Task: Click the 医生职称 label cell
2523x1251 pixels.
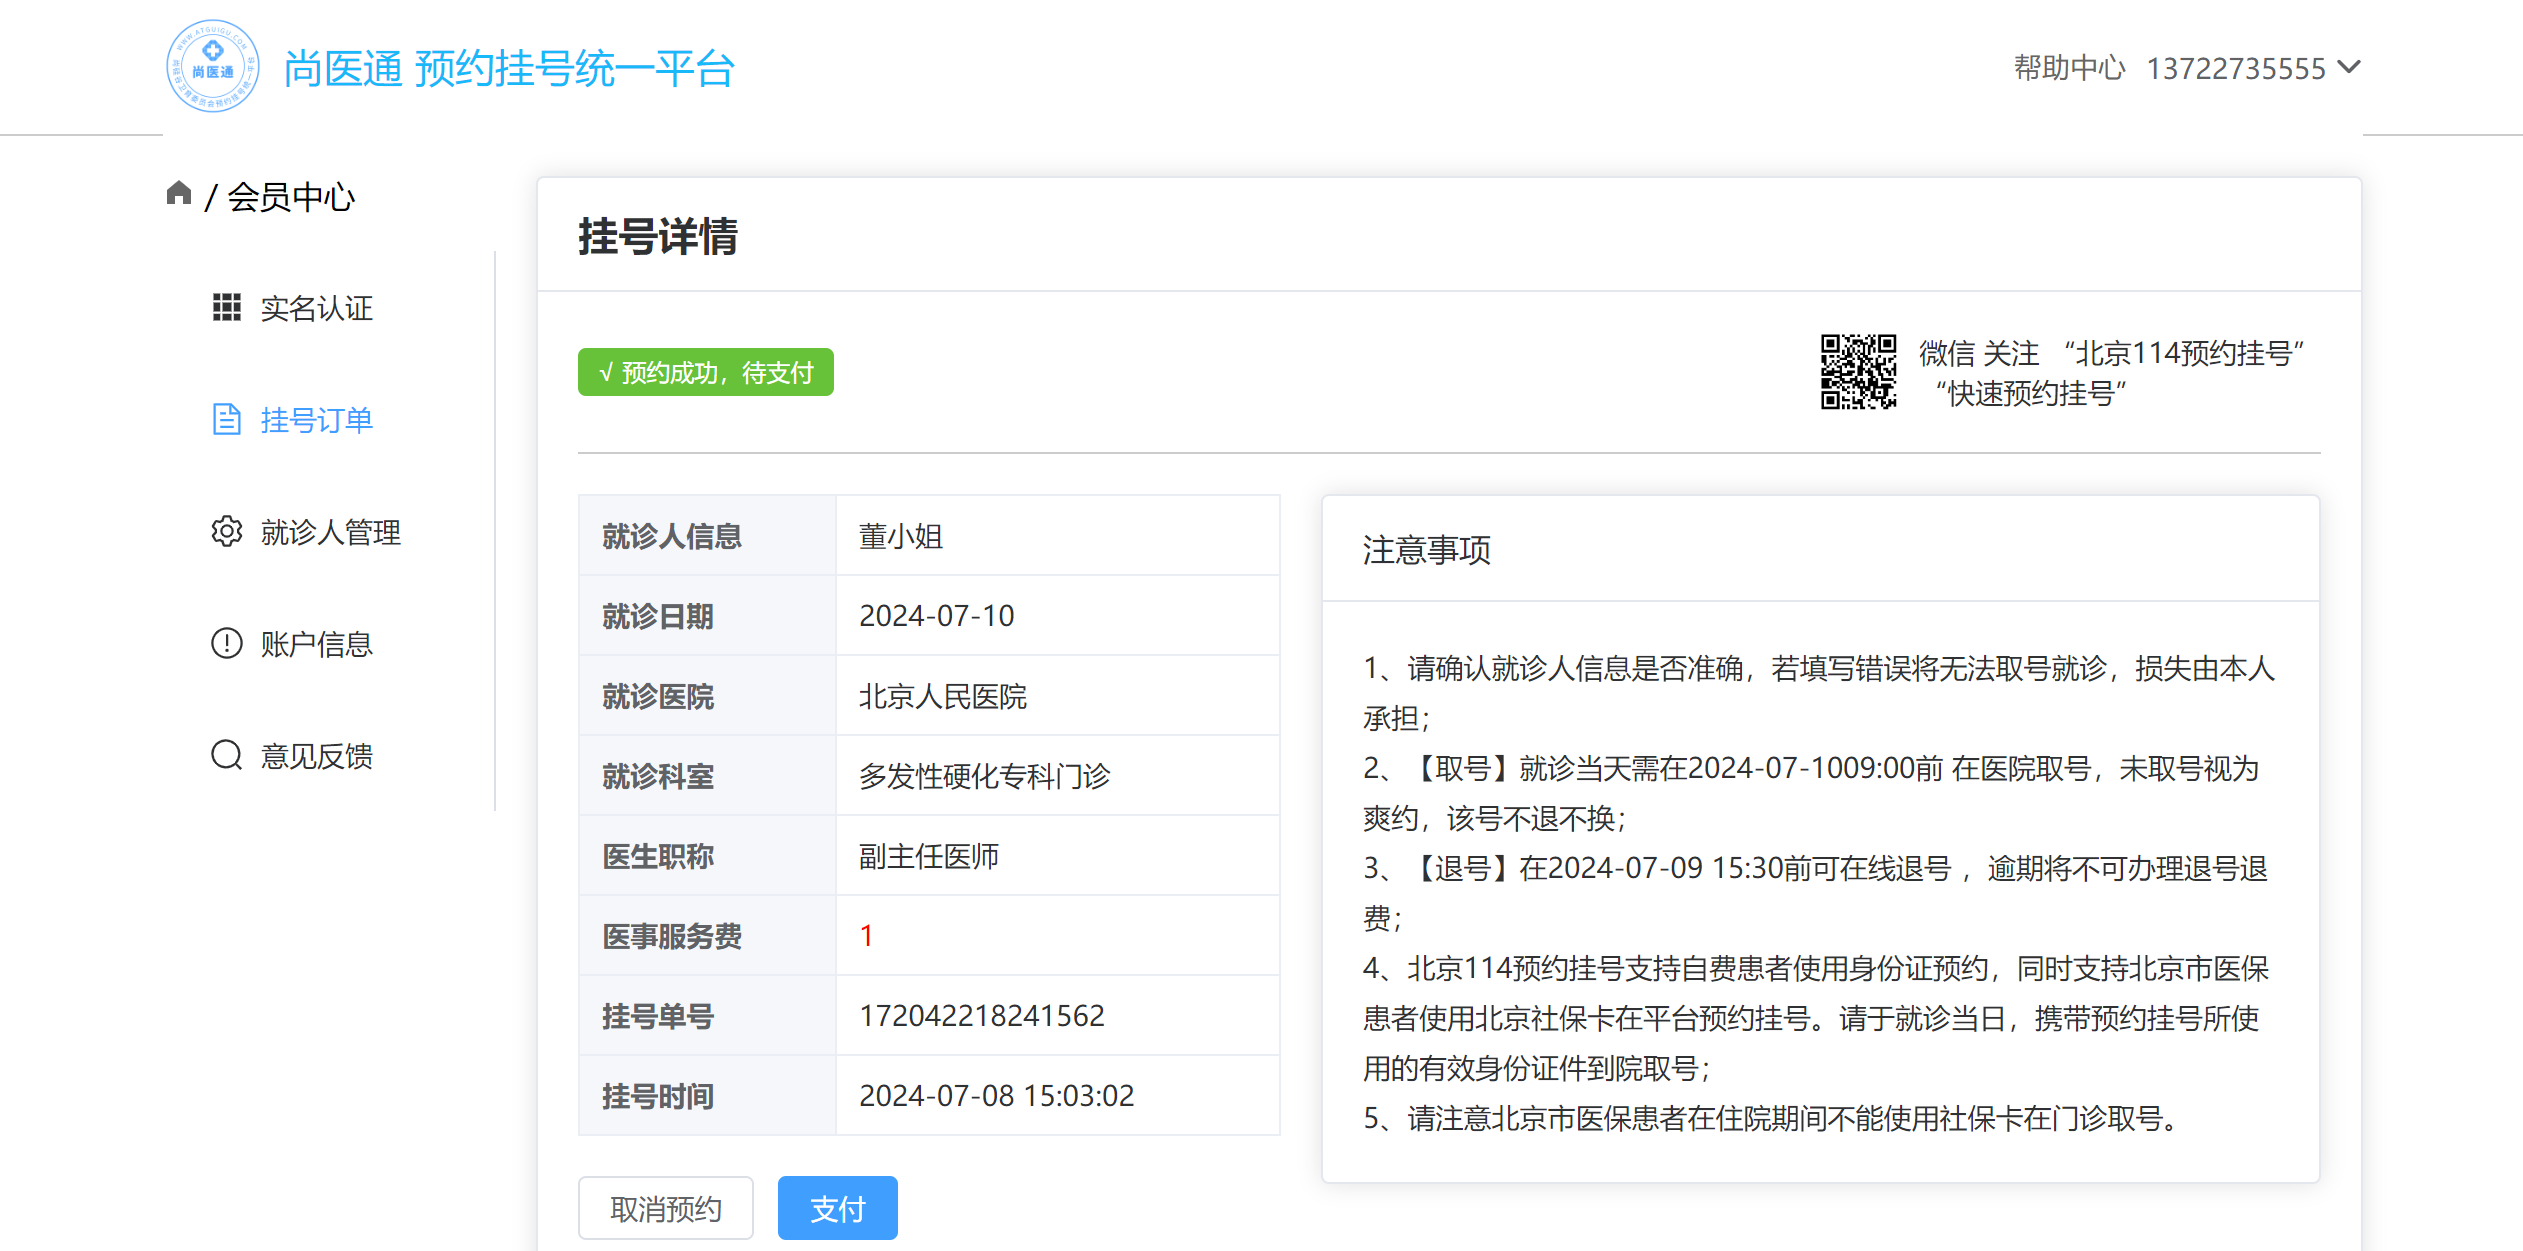Action: pyautogui.click(x=707, y=855)
